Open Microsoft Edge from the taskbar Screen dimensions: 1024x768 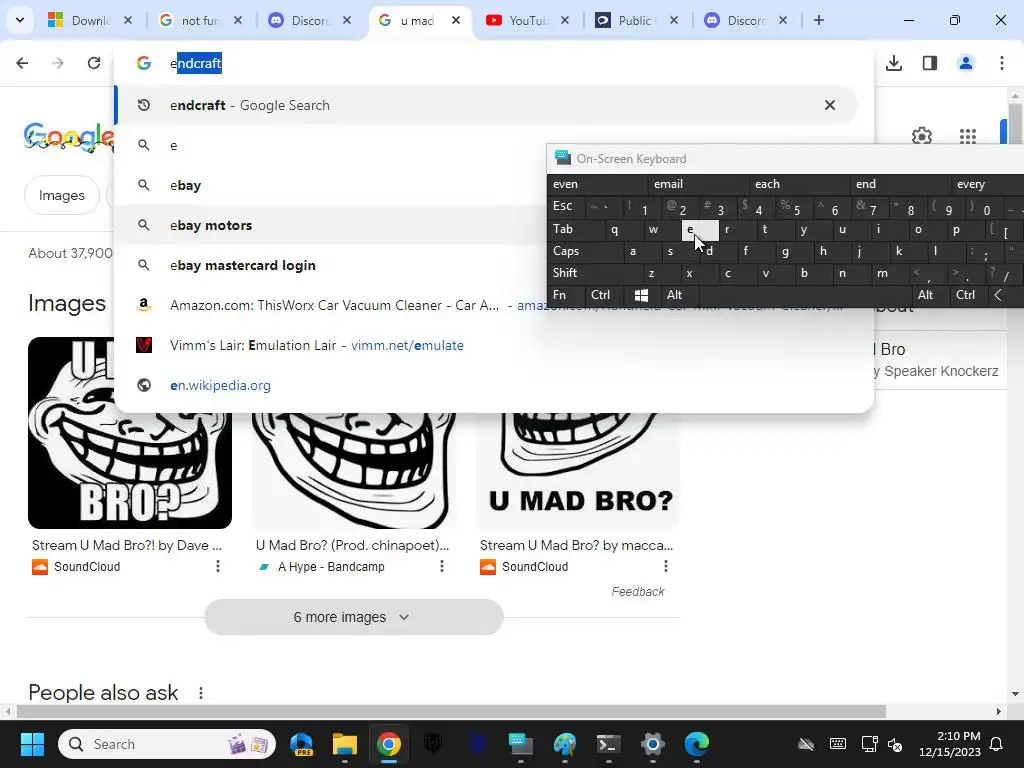click(x=697, y=744)
